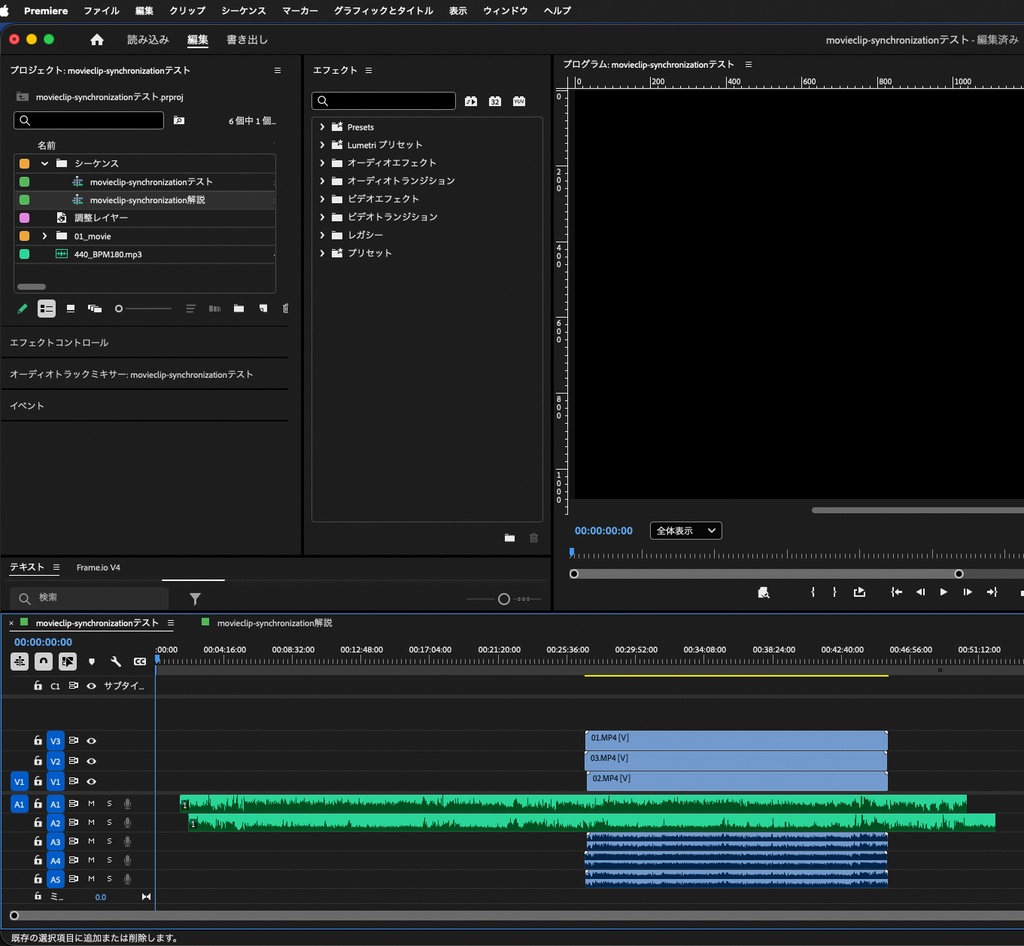Open the ファイル menu
Screen dimensions: 1024x946
[x=101, y=10]
